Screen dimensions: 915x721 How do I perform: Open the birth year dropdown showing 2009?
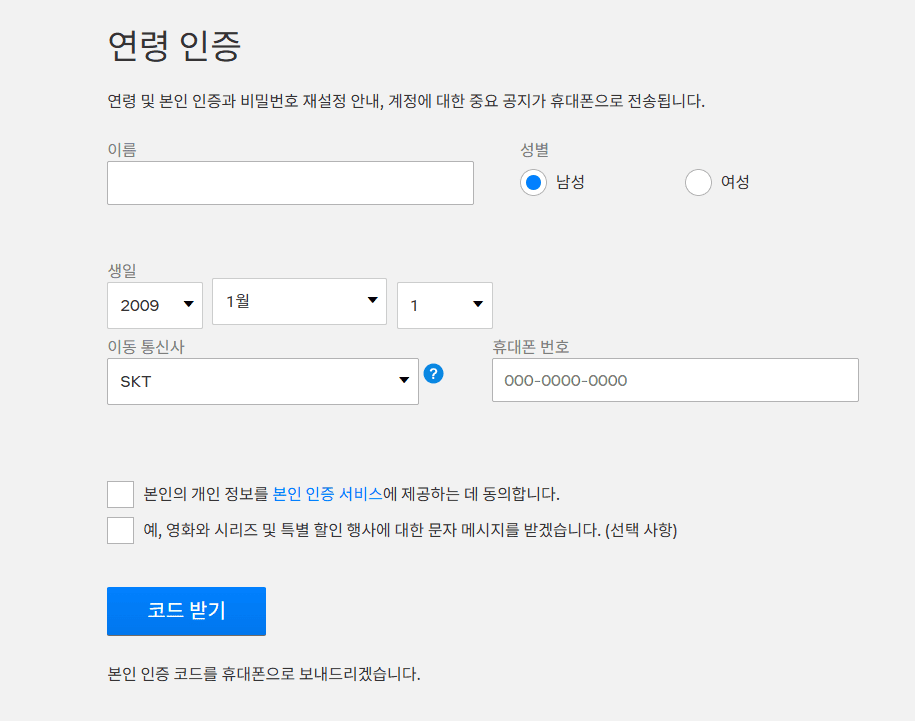click(155, 304)
